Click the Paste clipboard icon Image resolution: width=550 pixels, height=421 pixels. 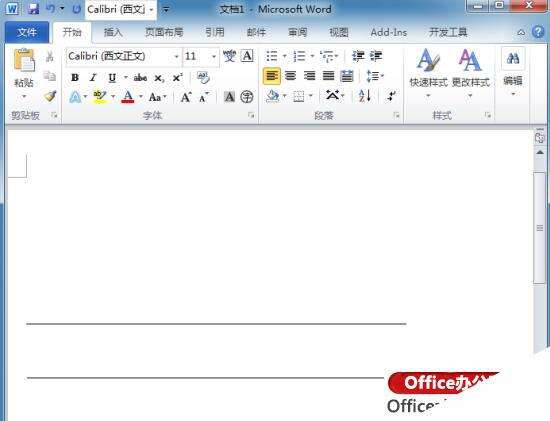tap(24, 60)
